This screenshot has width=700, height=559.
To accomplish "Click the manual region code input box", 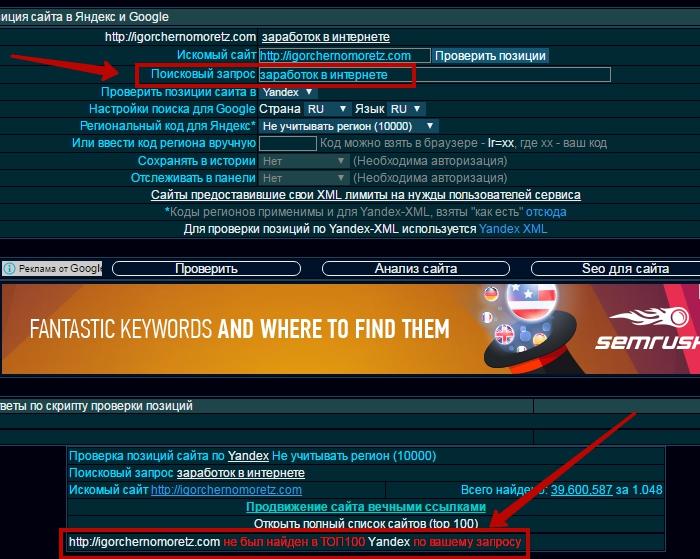I will pyautogui.click(x=288, y=144).
